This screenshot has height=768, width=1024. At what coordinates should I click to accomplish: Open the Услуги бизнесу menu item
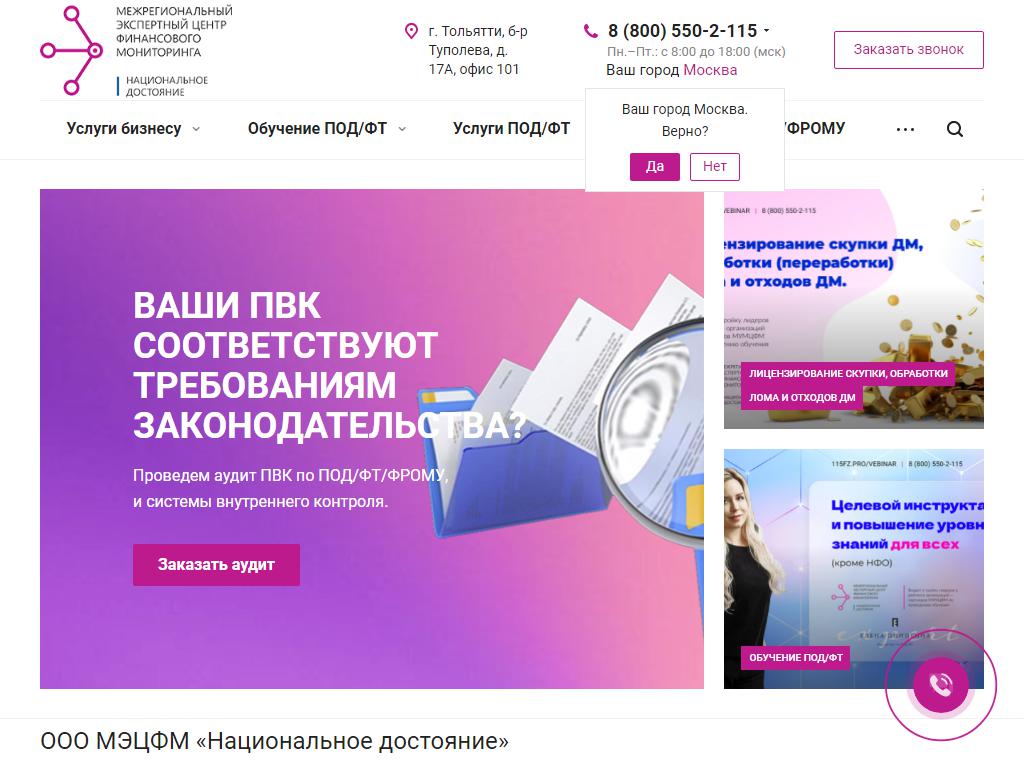click(x=124, y=129)
